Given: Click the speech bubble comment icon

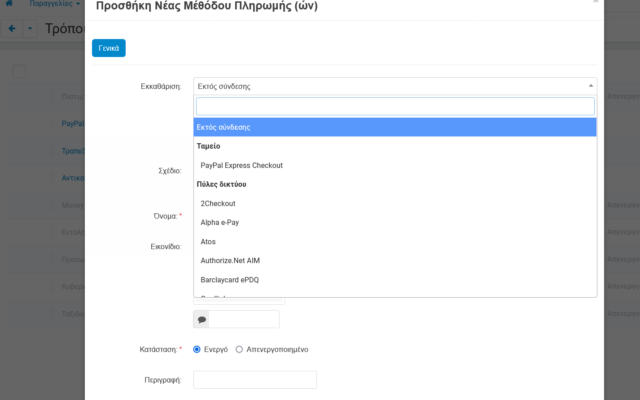Looking at the screenshot, I should point(201,319).
